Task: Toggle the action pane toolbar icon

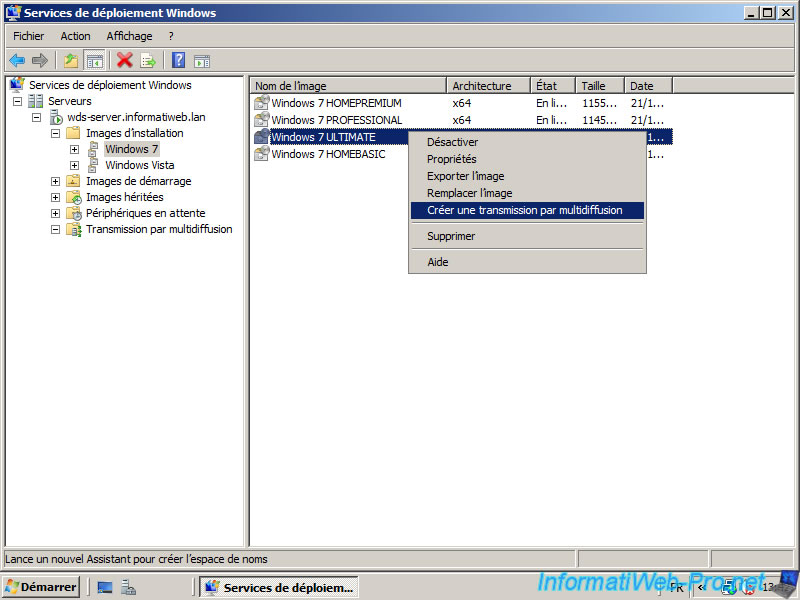Action: pyautogui.click(x=202, y=61)
